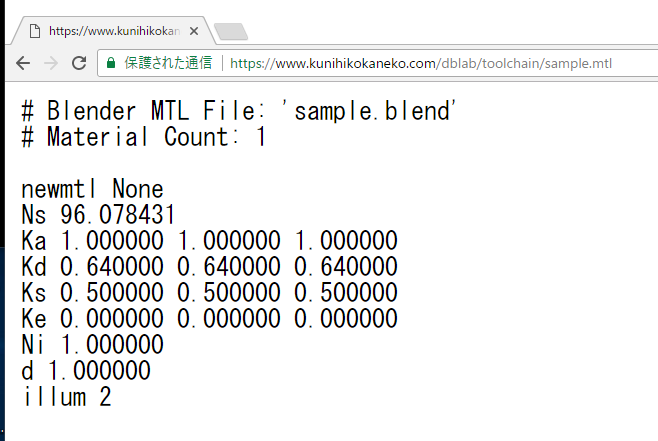Click the 'newmtl None' text line

click(x=92, y=189)
